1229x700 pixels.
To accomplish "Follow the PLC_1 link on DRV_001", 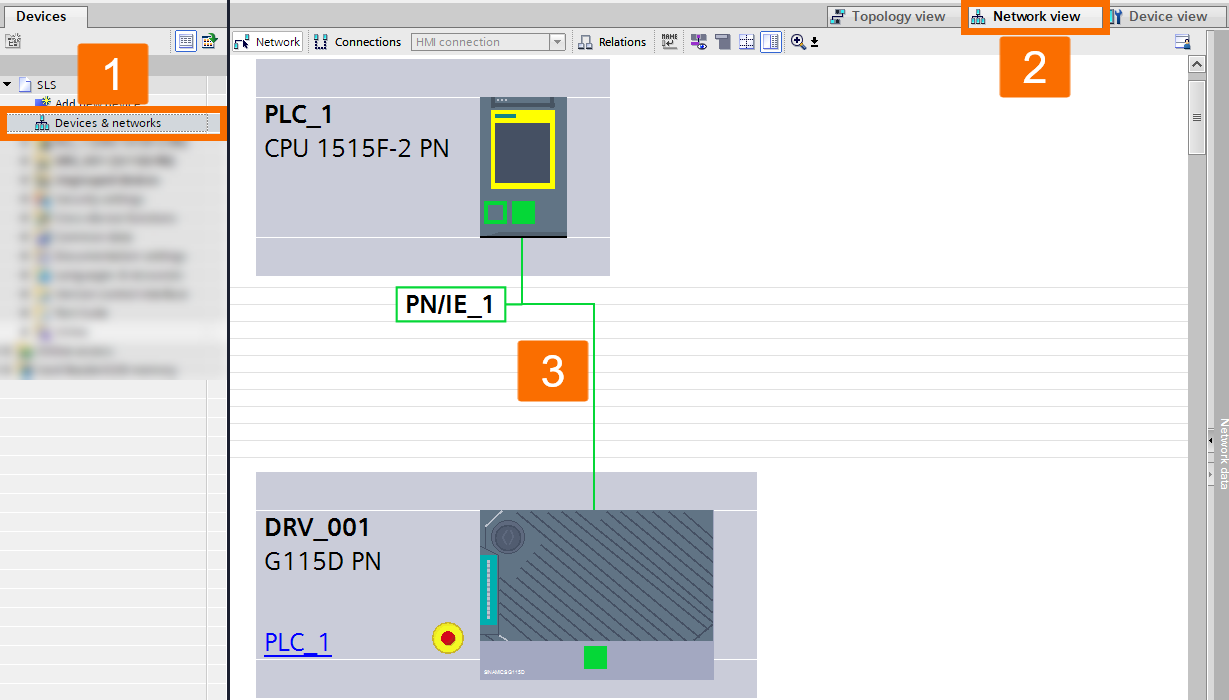I will point(297,642).
